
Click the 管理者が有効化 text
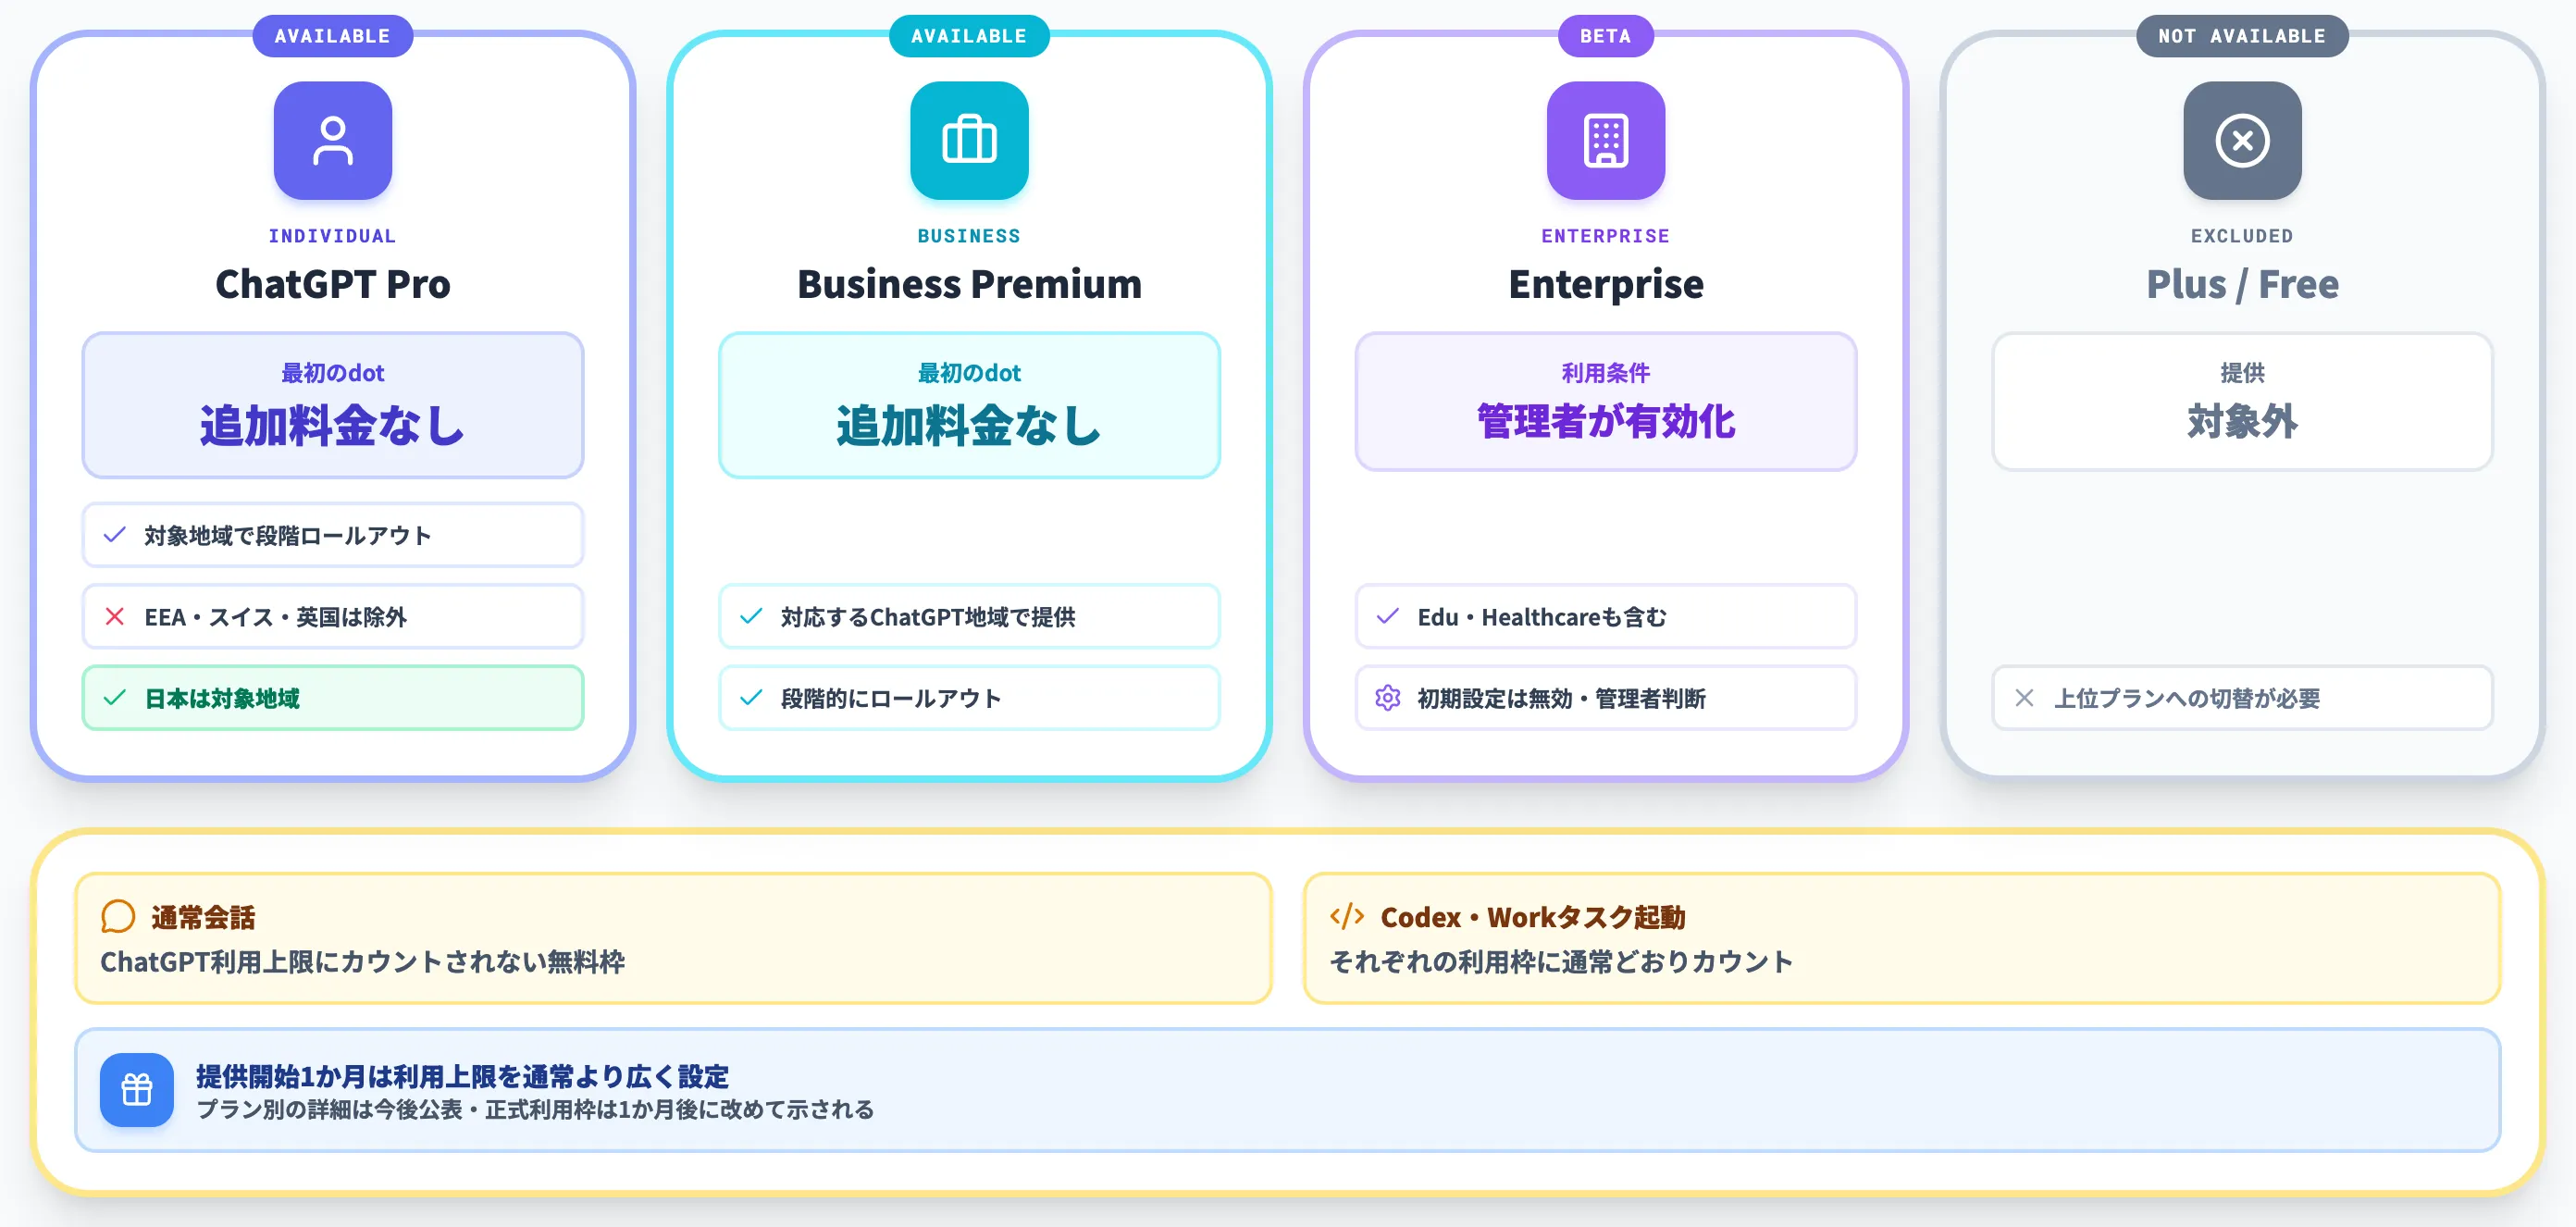pyautogui.click(x=1605, y=421)
